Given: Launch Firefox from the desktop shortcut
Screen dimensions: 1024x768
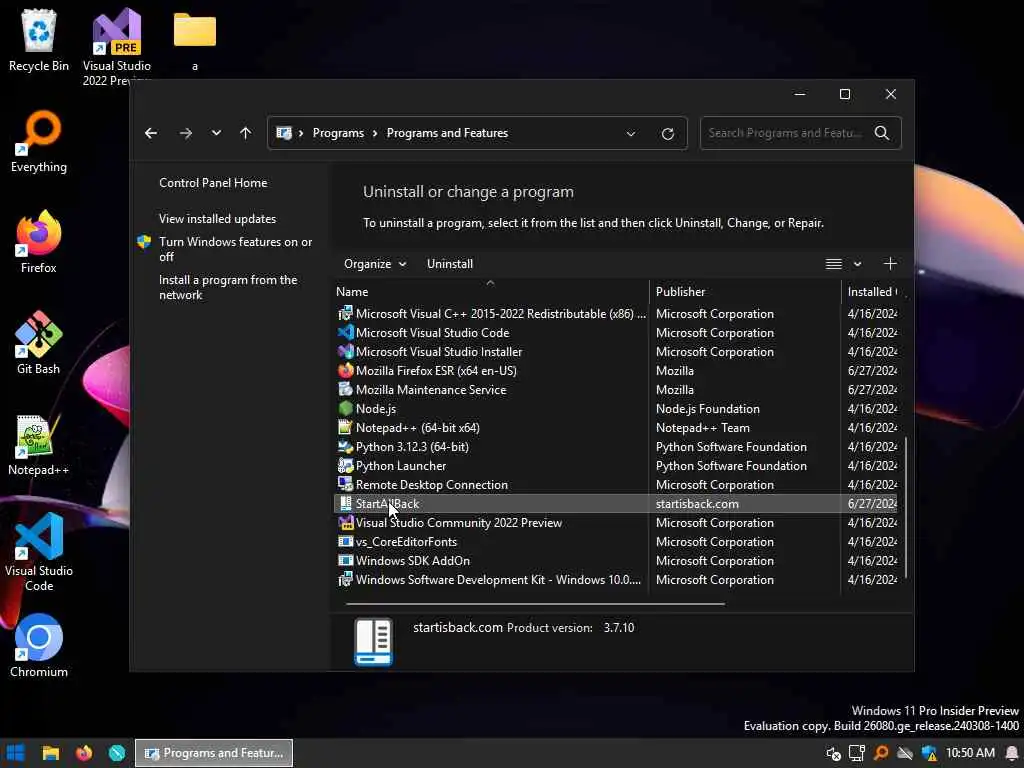Looking at the screenshot, I should [x=39, y=242].
